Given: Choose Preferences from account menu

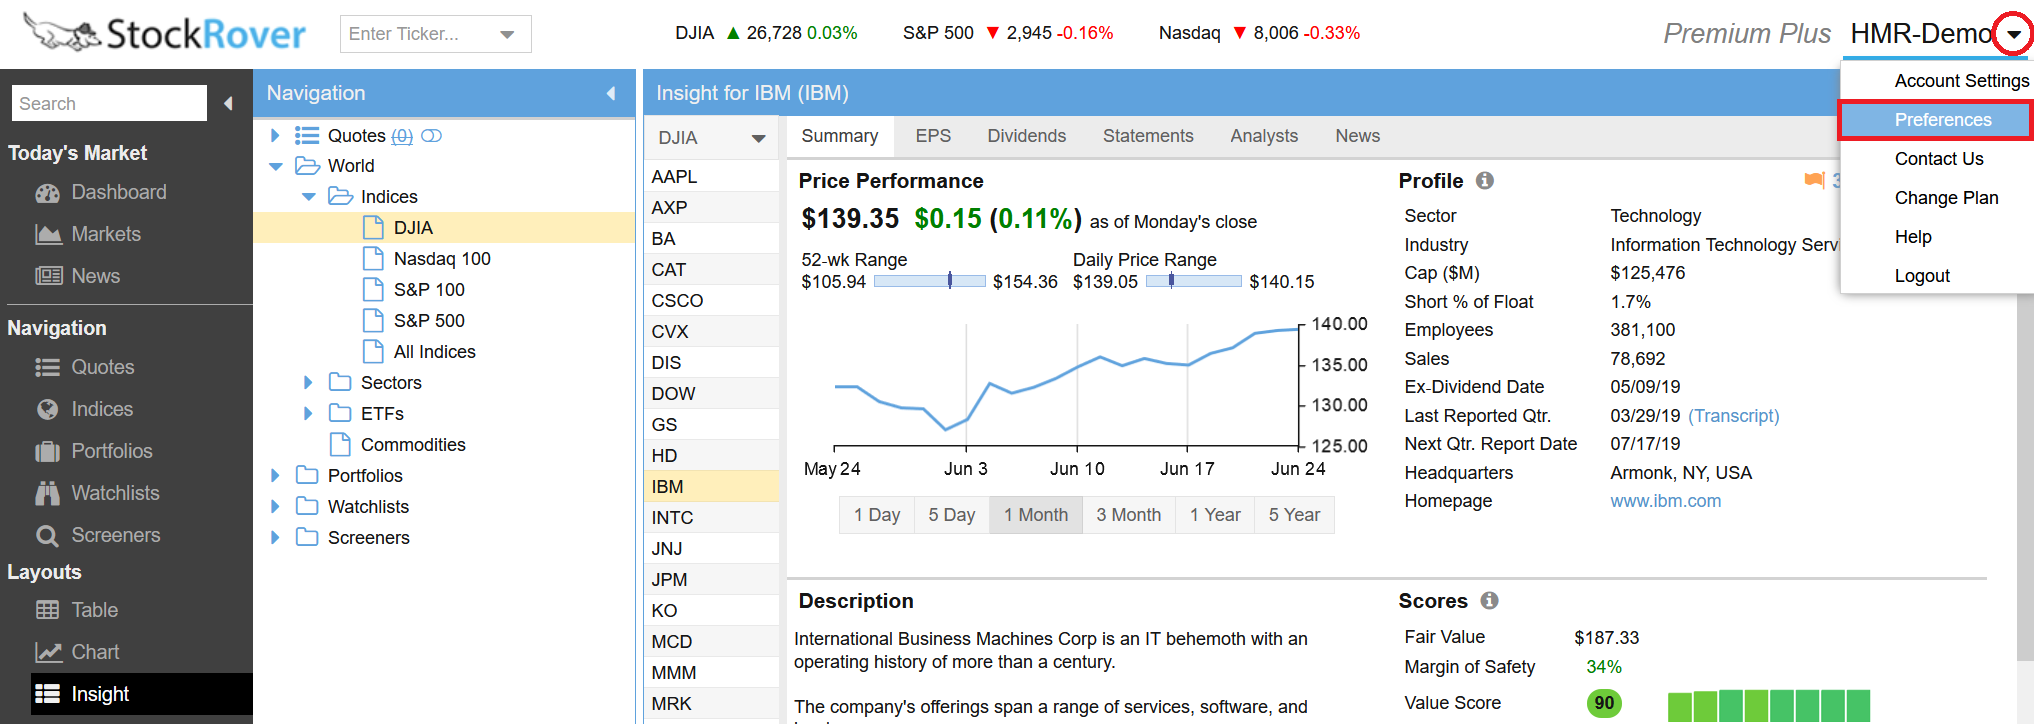Looking at the screenshot, I should (1942, 120).
